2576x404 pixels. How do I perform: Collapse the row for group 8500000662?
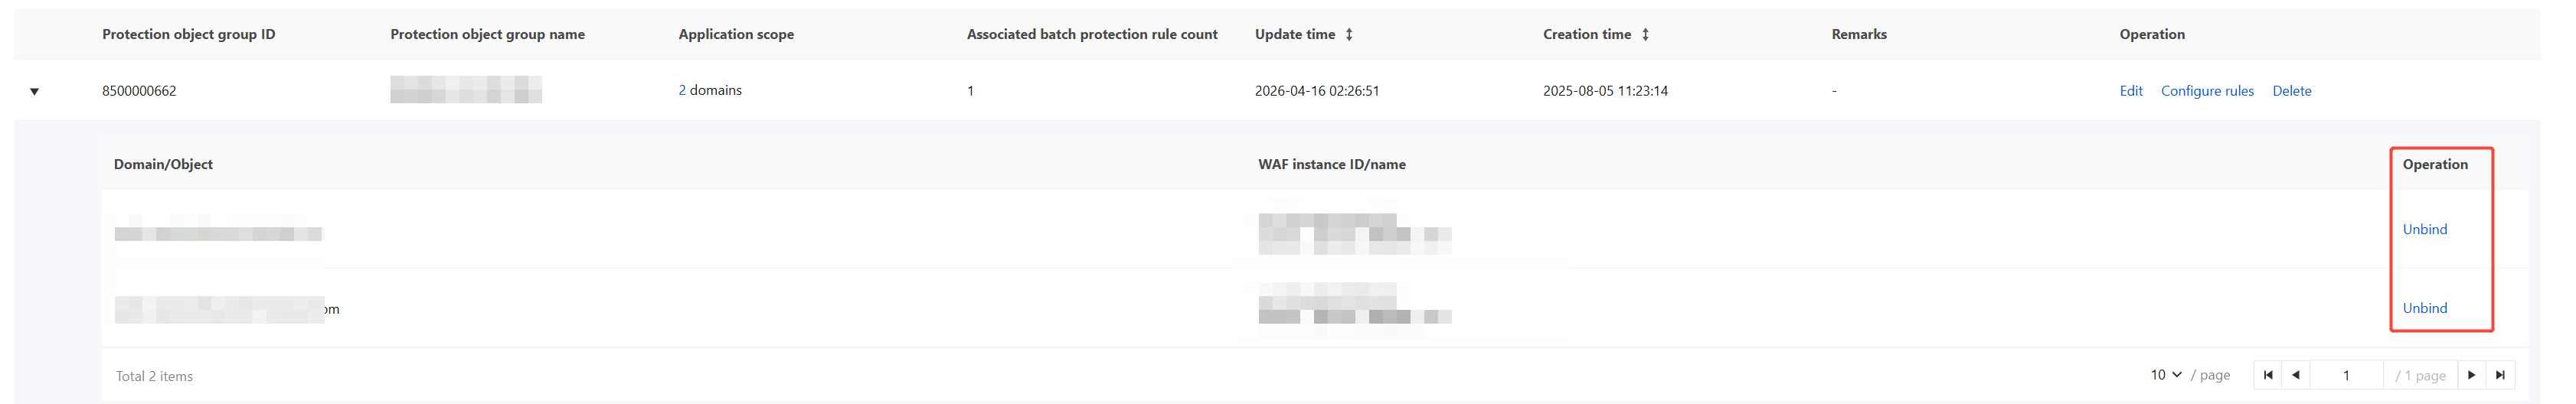point(35,91)
